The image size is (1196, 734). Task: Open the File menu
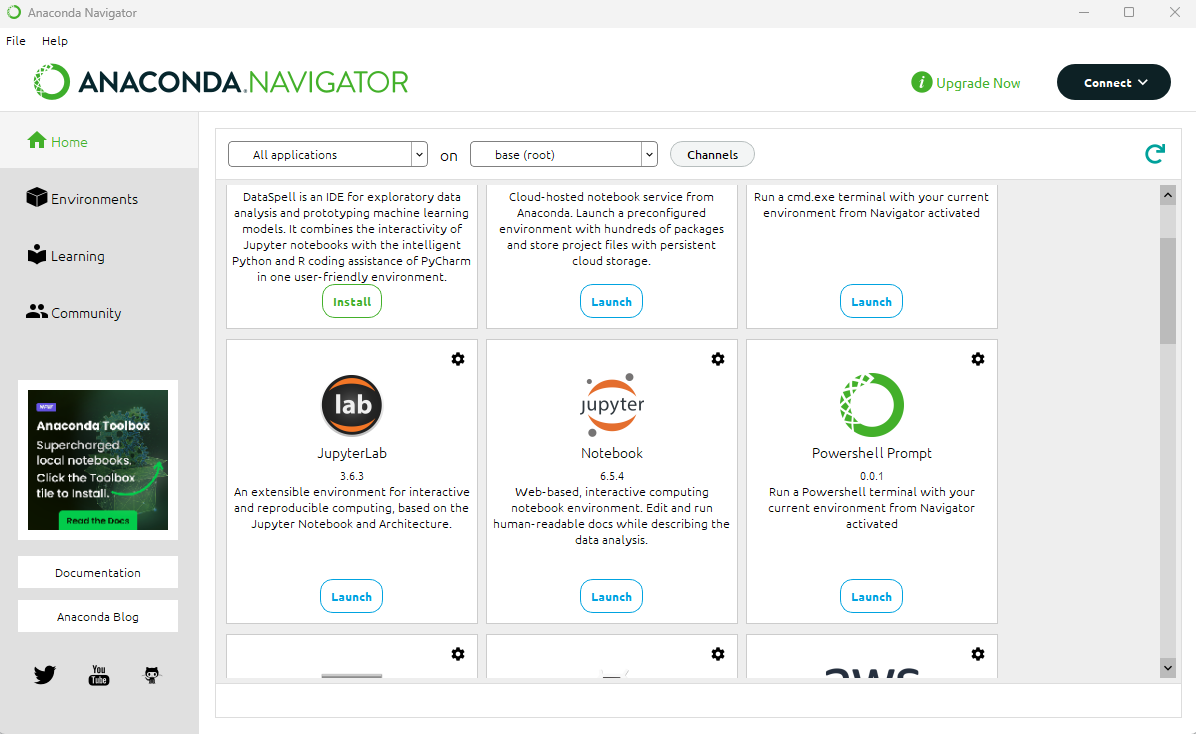tap(16, 41)
